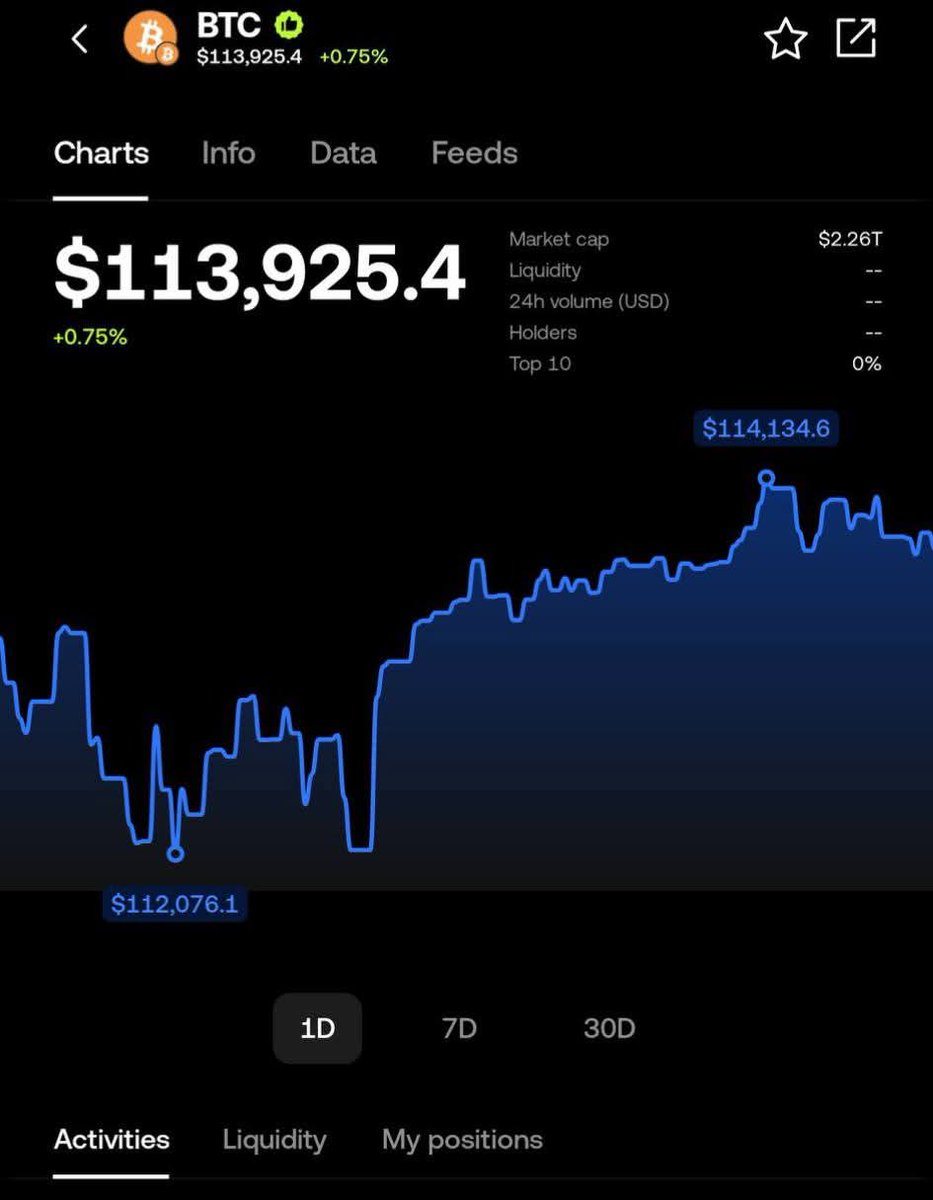The height and width of the screenshot is (1200, 933).
Task: Click the 0% Top 10 value
Action: coord(867,363)
